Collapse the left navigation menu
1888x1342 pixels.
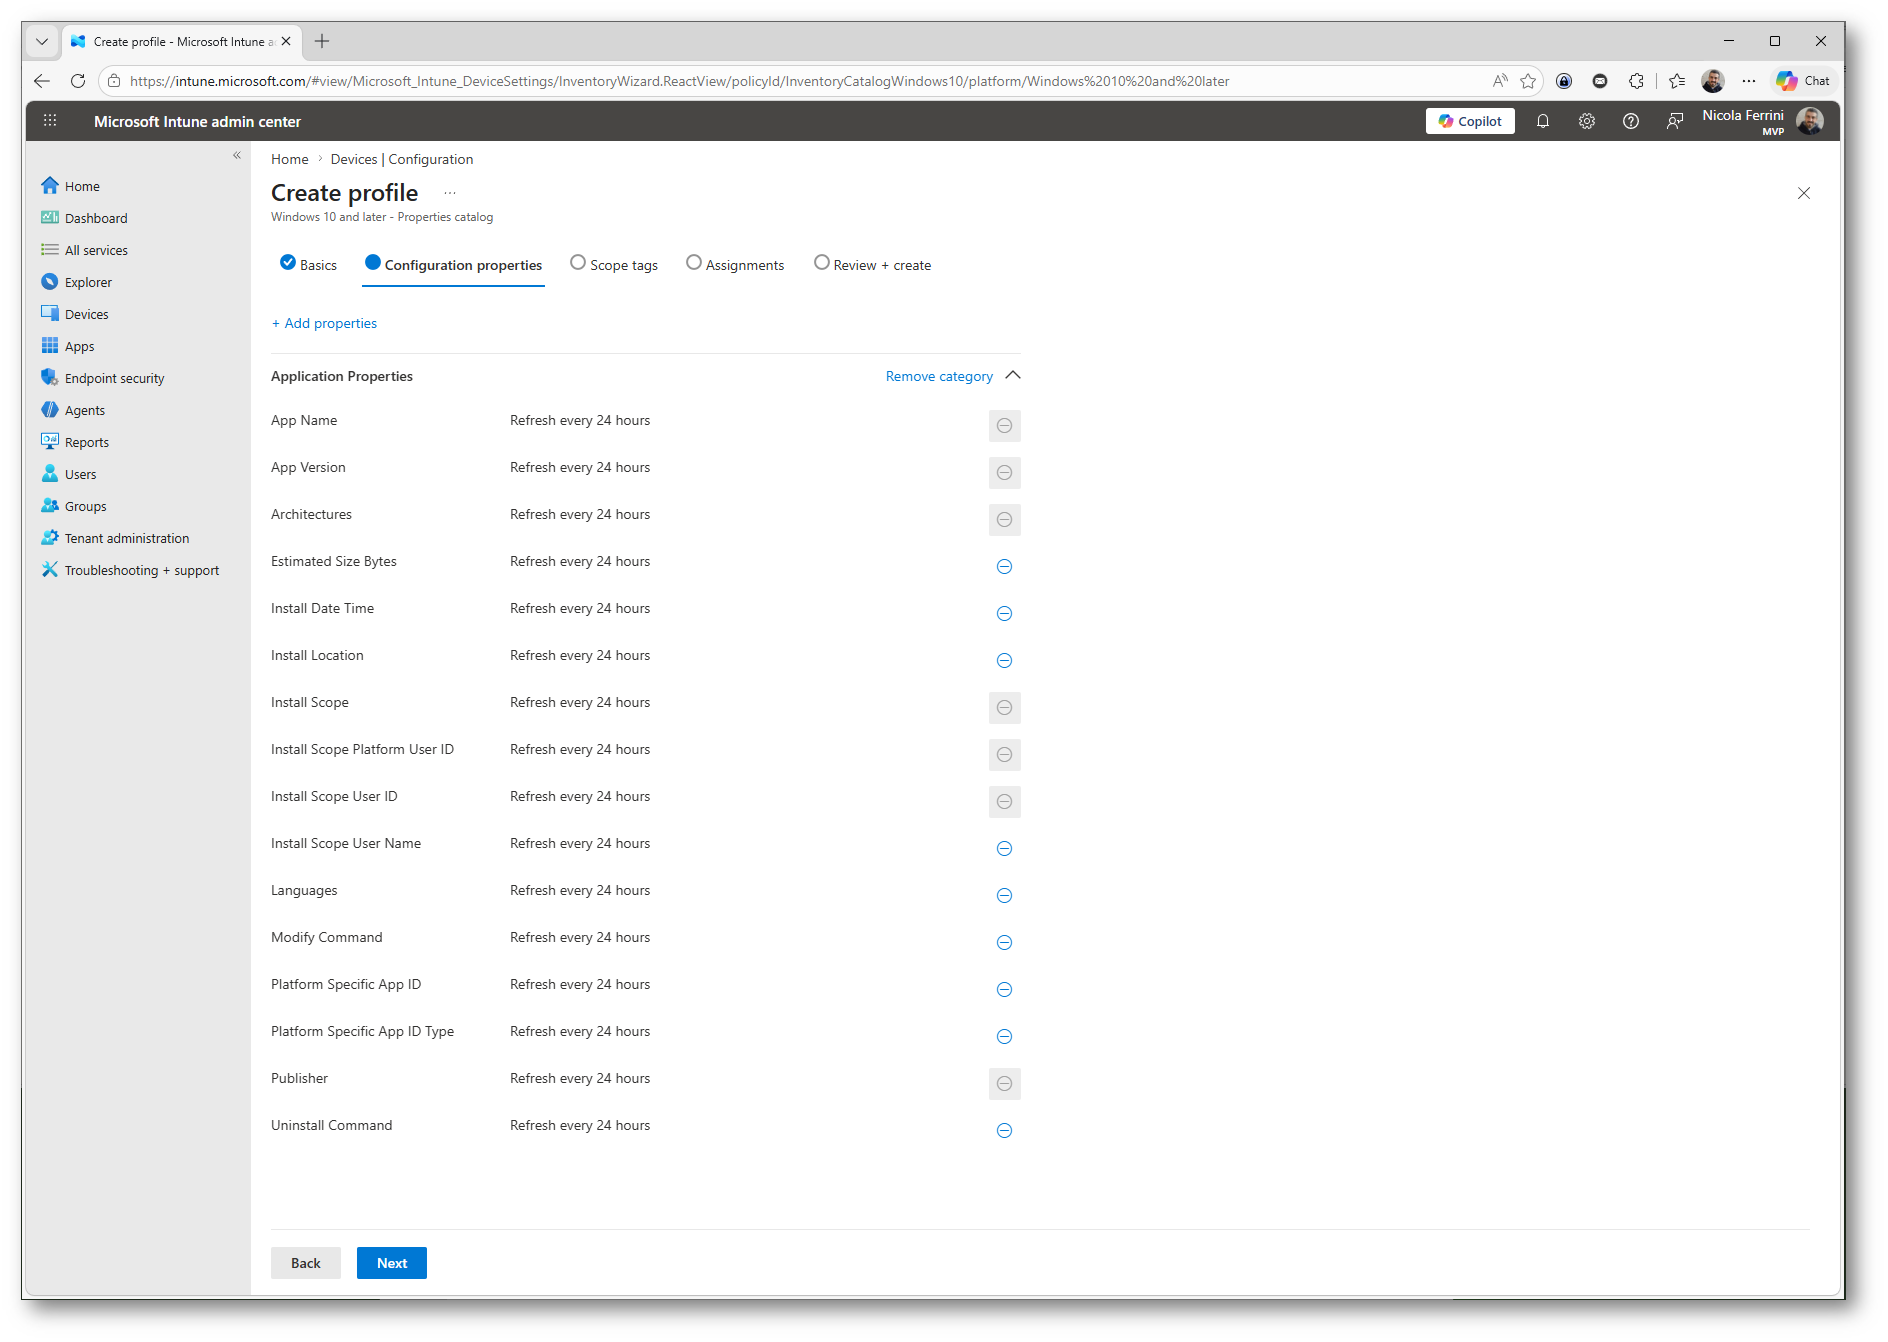237,155
